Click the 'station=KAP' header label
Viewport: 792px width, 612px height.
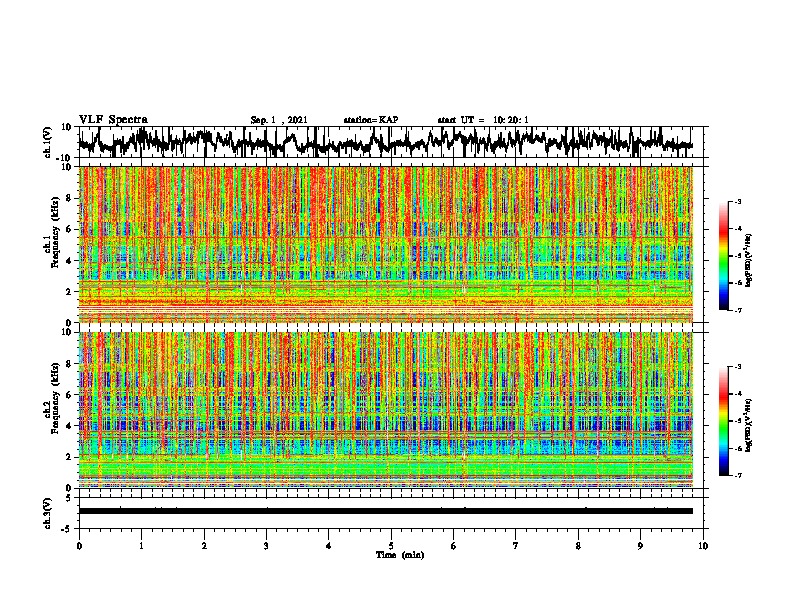(371, 120)
